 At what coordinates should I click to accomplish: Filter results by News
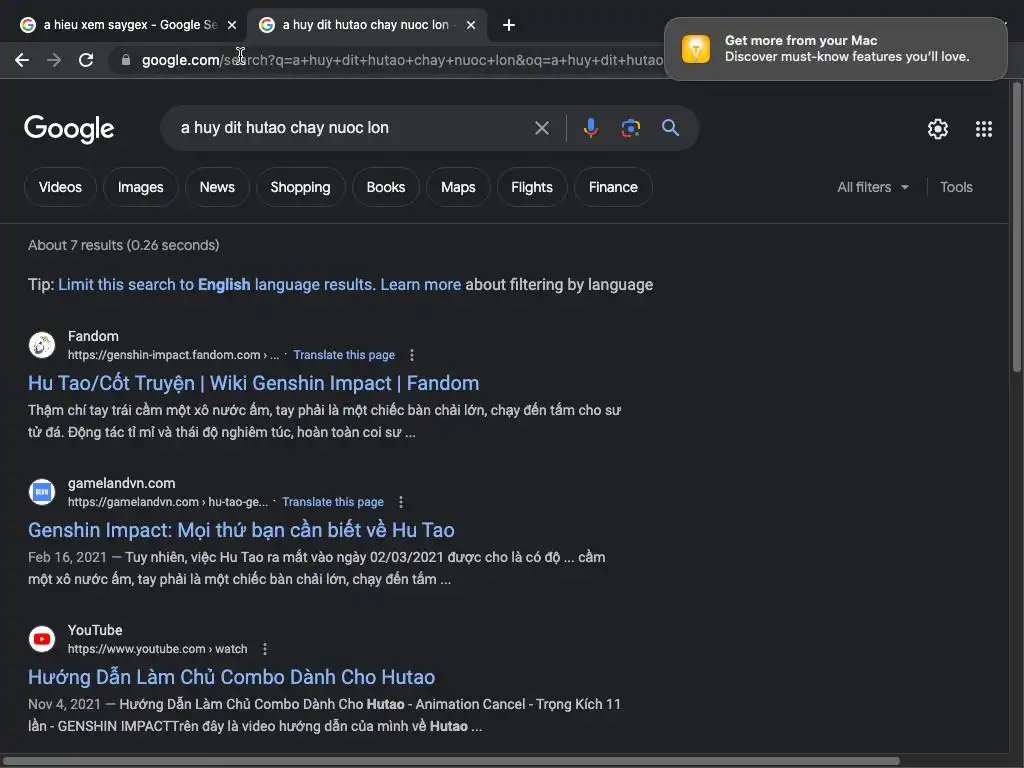[x=217, y=187]
